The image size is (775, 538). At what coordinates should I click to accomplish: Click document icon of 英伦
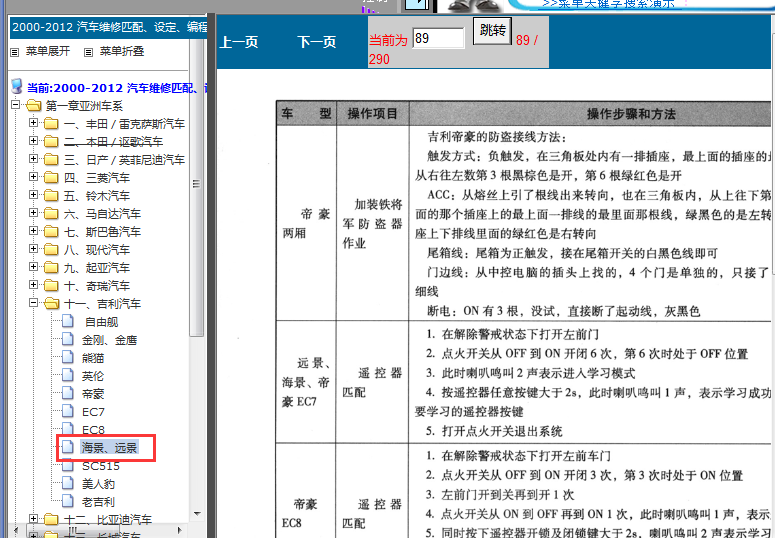click(x=68, y=375)
